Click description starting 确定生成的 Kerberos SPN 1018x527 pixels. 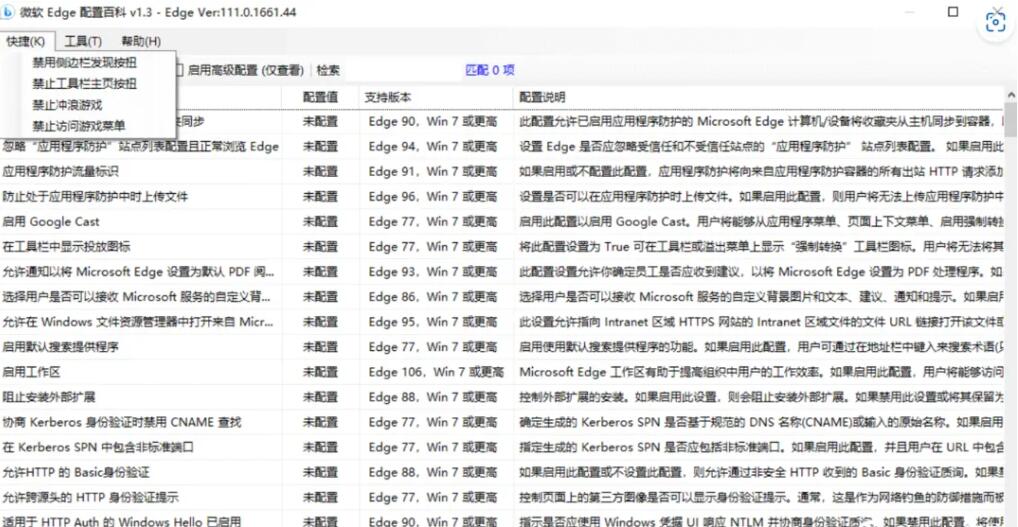[762, 423]
